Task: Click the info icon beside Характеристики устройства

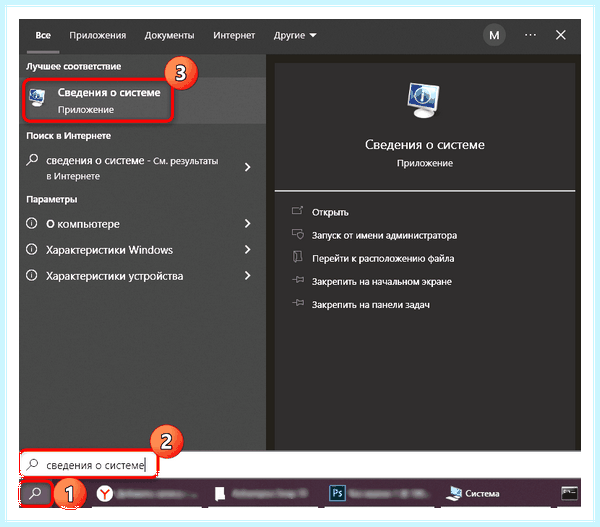Action: (32, 276)
